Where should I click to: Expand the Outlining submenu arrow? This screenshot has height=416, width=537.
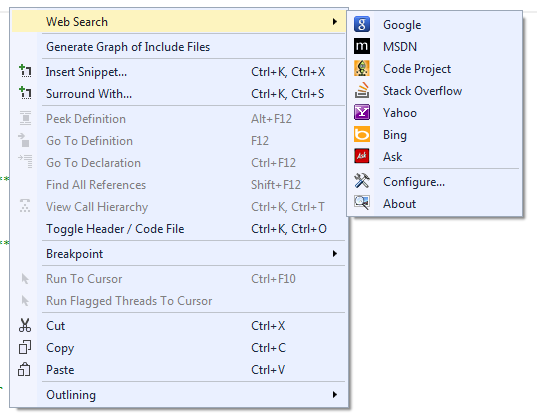(x=335, y=394)
